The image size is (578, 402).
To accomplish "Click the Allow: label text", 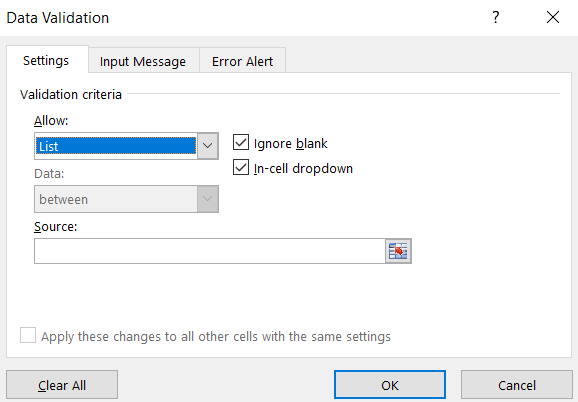I will pyautogui.click(x=51, y=120).
